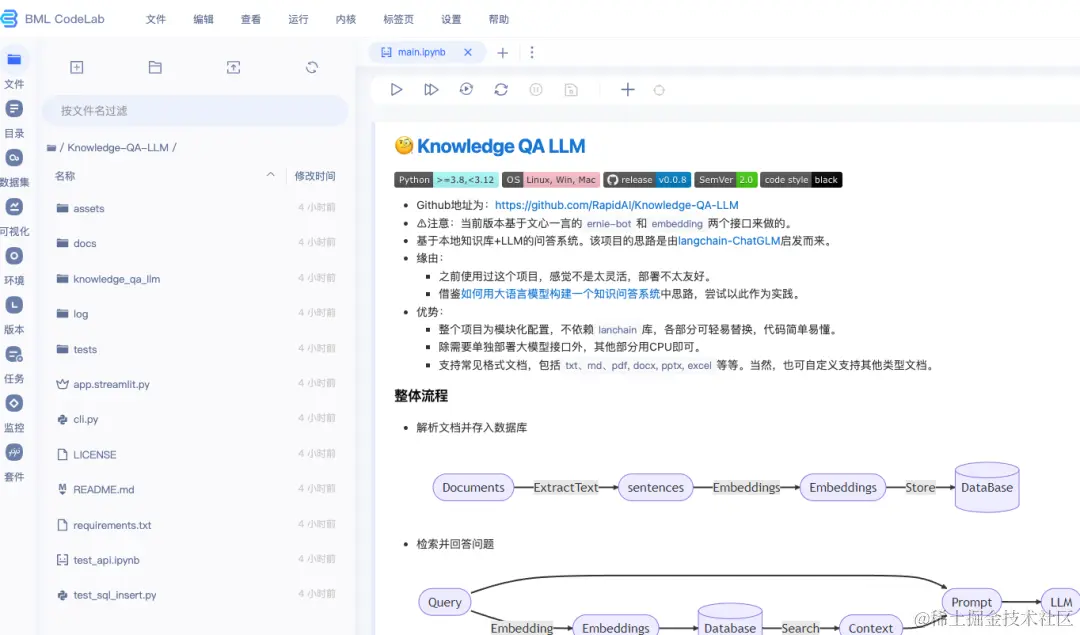Open the 文件 sidebar panel icon
The height and width of the screenshot is (635, 1080).
click(x=14, y=60)
